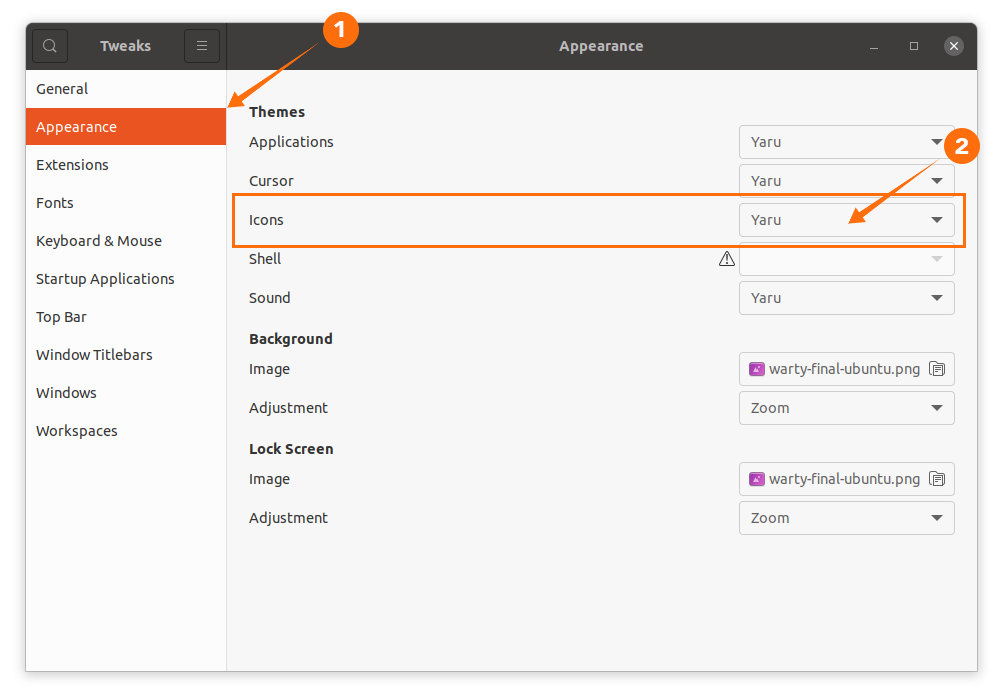Open the Lock Screen Adjustment dropdown
1003x700 pixels.
point(846,518)
